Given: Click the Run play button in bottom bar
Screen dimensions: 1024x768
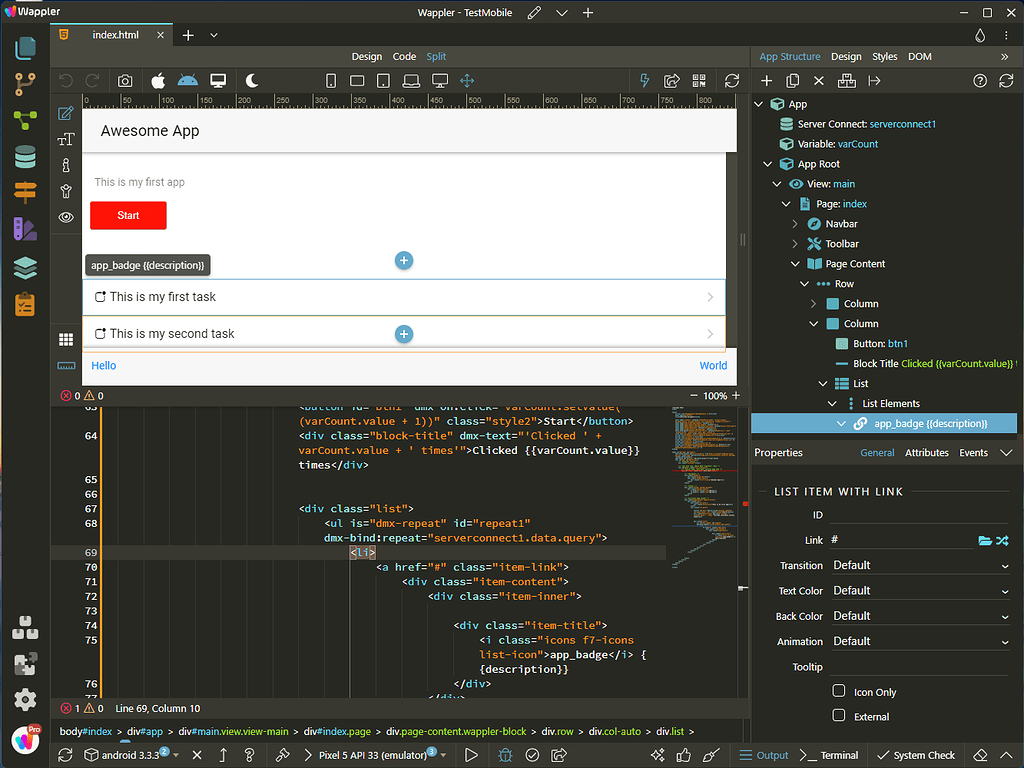Looking at the screenshot, I should [x=470, y=755].
